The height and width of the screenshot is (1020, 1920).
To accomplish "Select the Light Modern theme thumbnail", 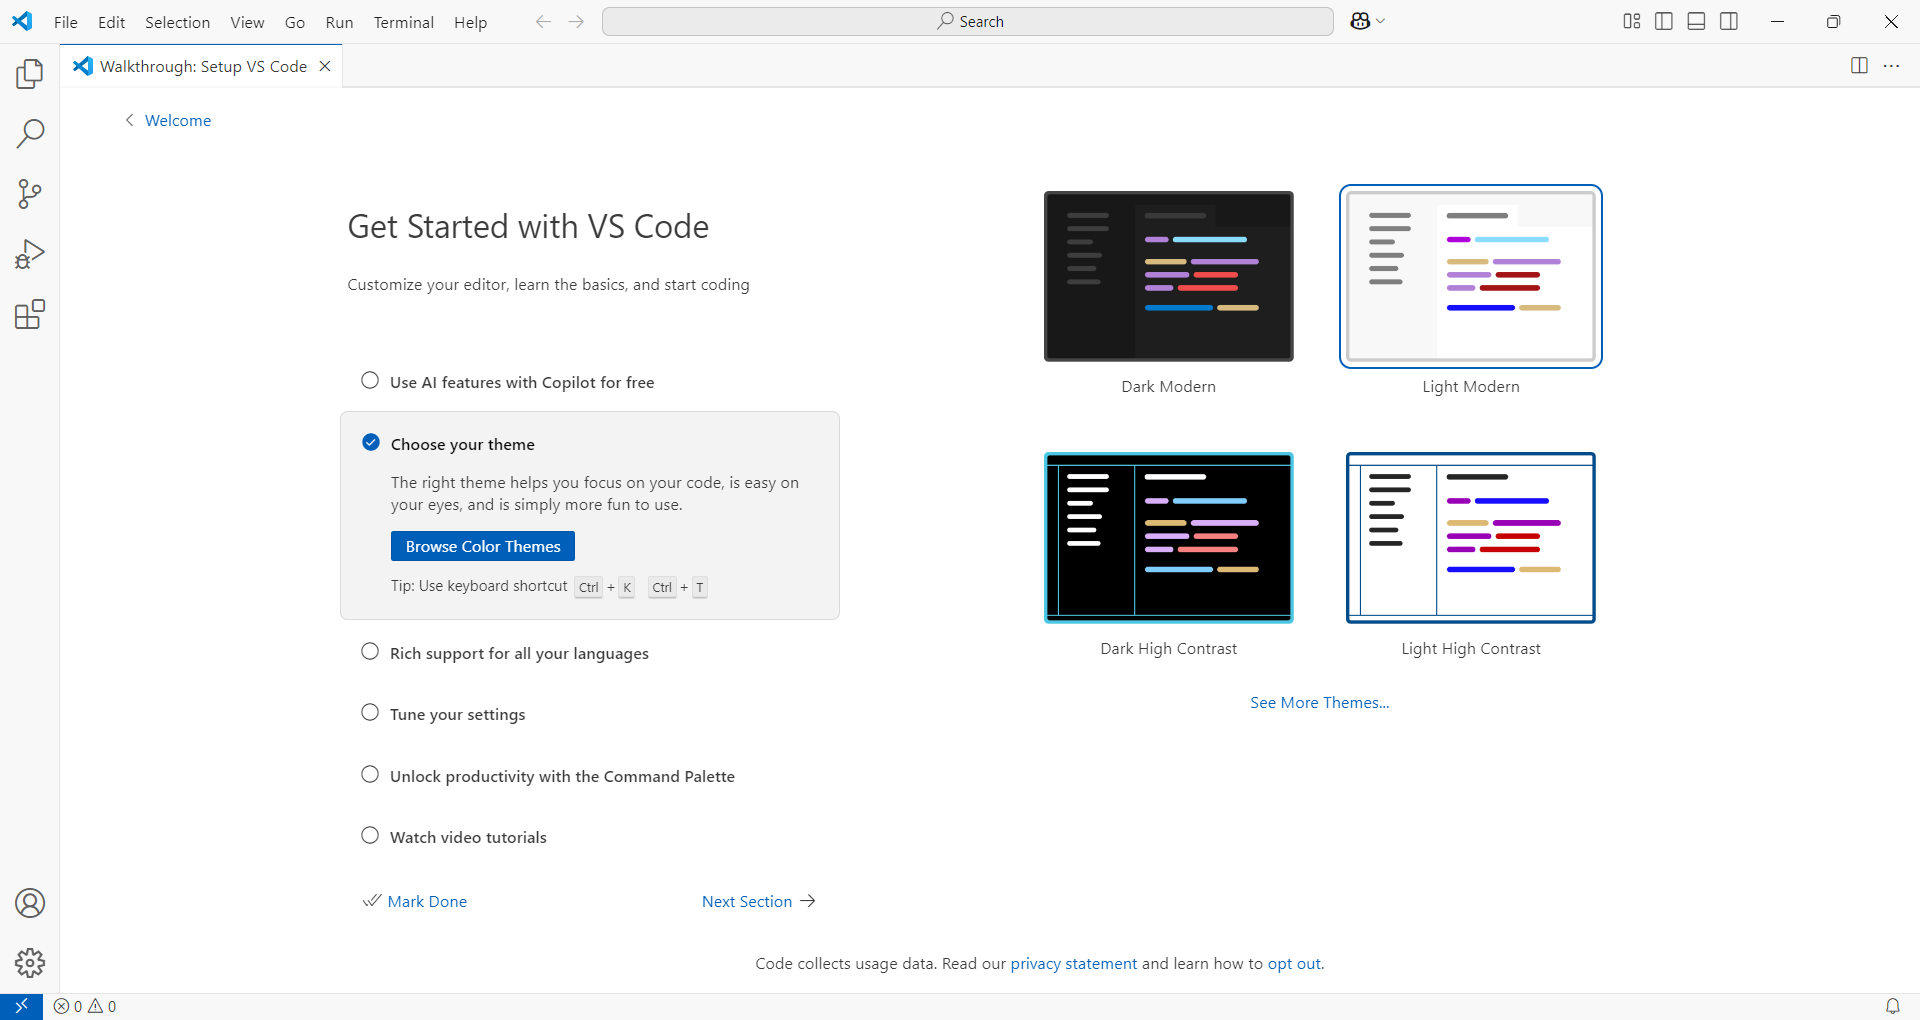I will (1470, 276).
